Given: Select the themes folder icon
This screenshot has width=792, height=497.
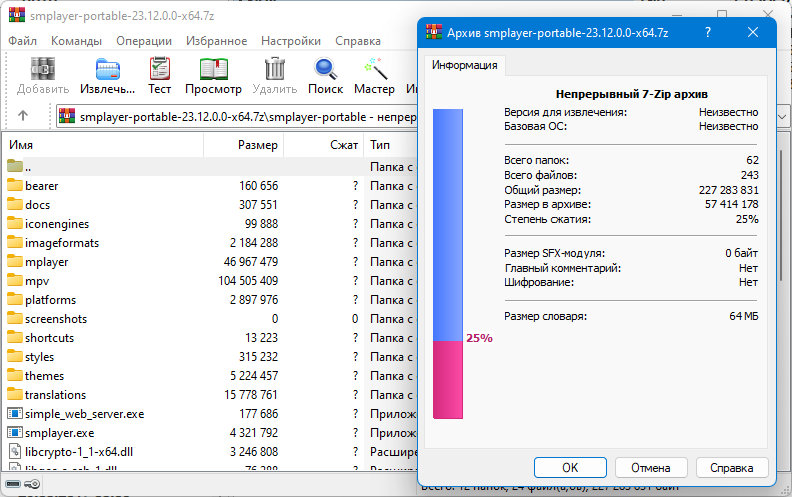Looking at the screenshot, I should click(15, 376).
